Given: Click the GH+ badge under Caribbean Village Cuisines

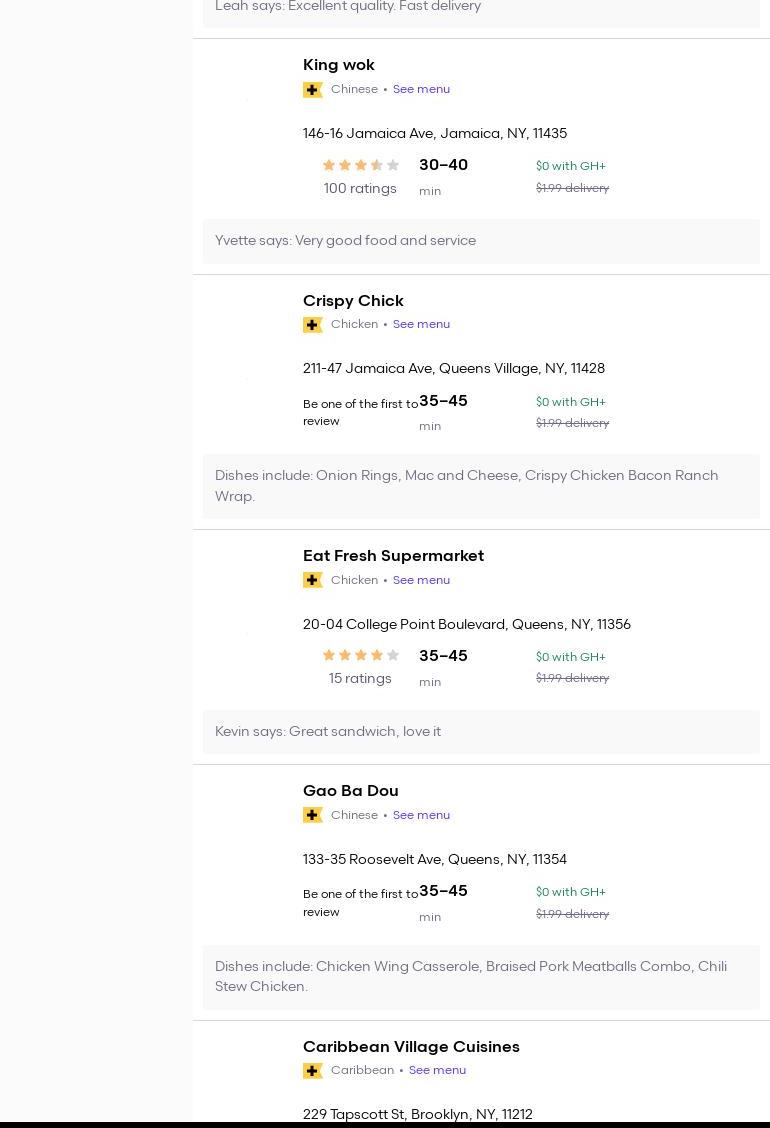Looking at the screenshot, I should [x=312, y=1071].
